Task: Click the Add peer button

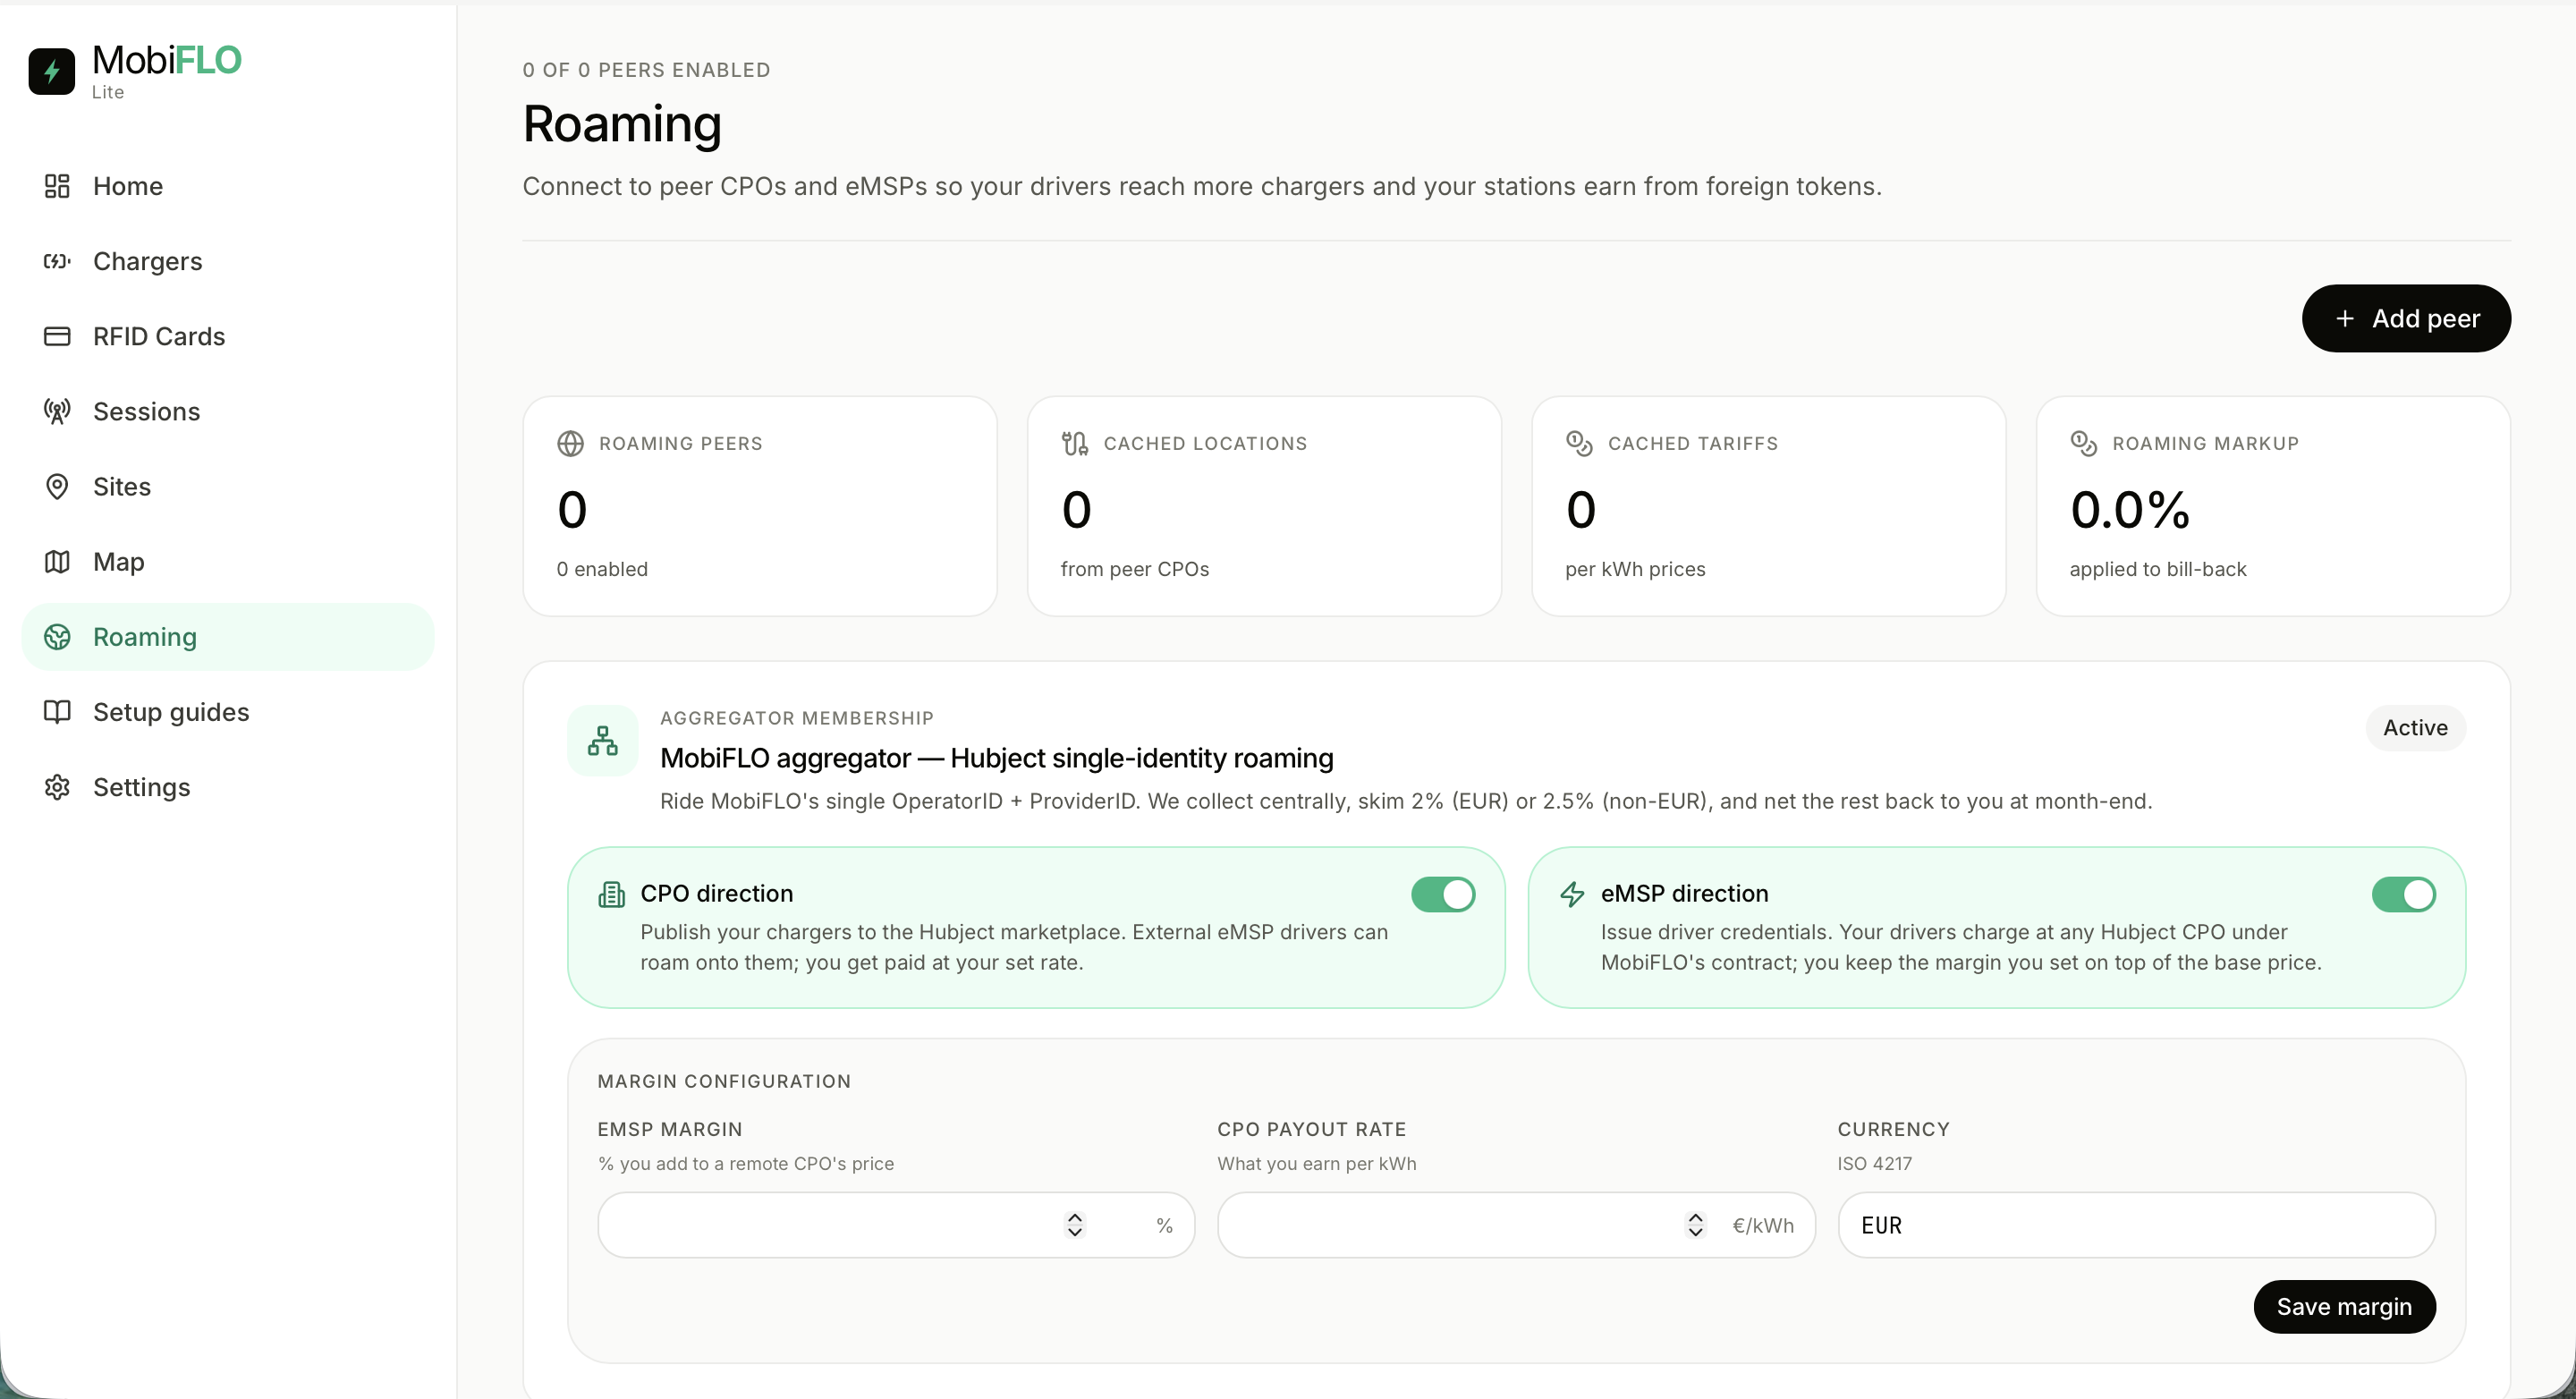Action: pyautogui.click(x=2406, y=318)
